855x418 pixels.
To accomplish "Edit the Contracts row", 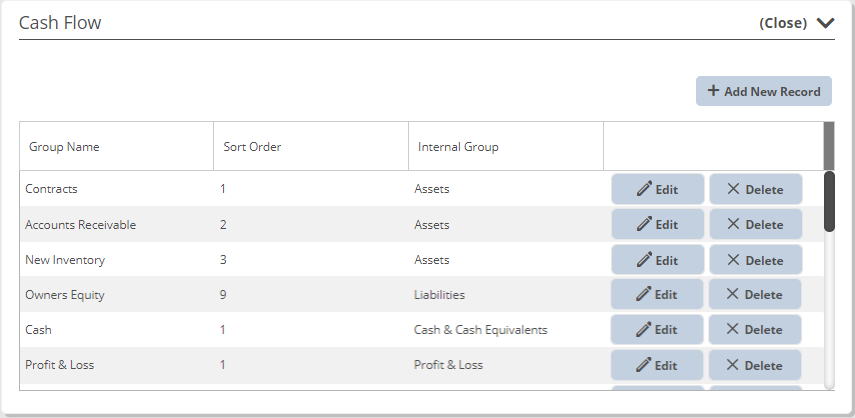I will [x=658, y=189].
